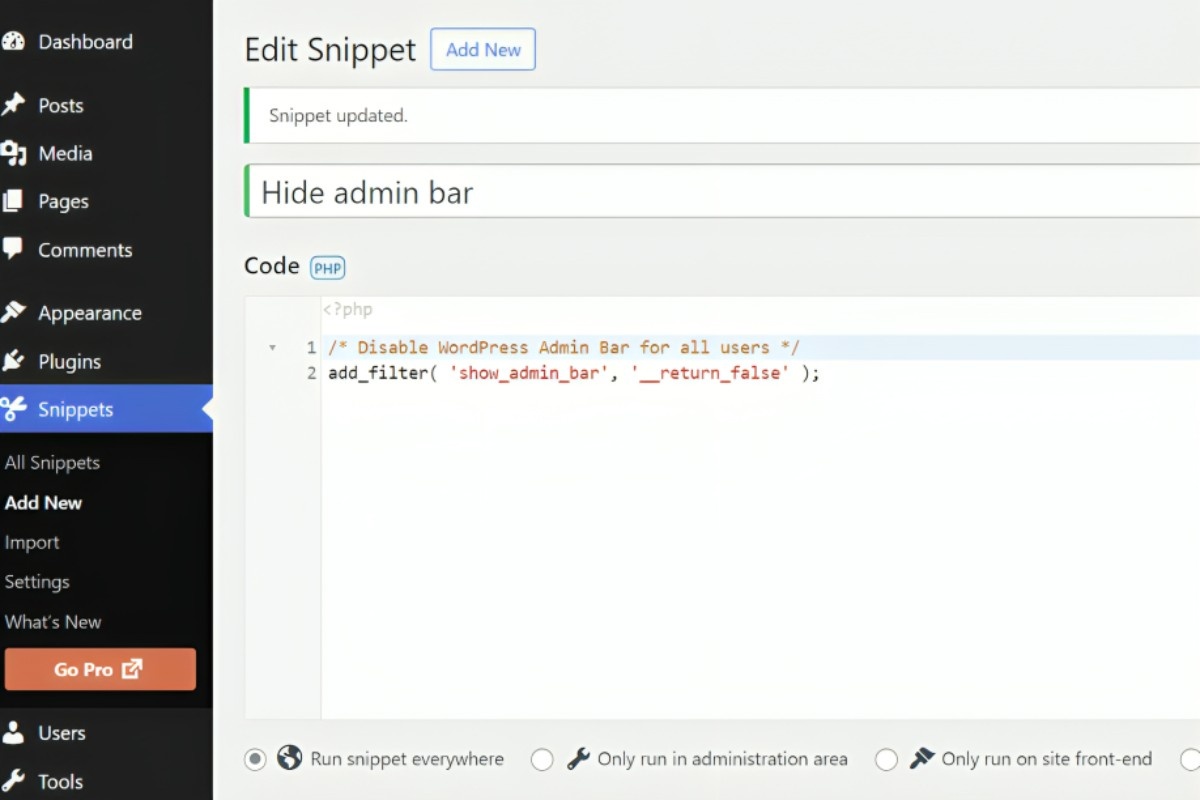Click the Go Pro upgrade button
The image size is (1200, 800).
[x=100, y=669]
